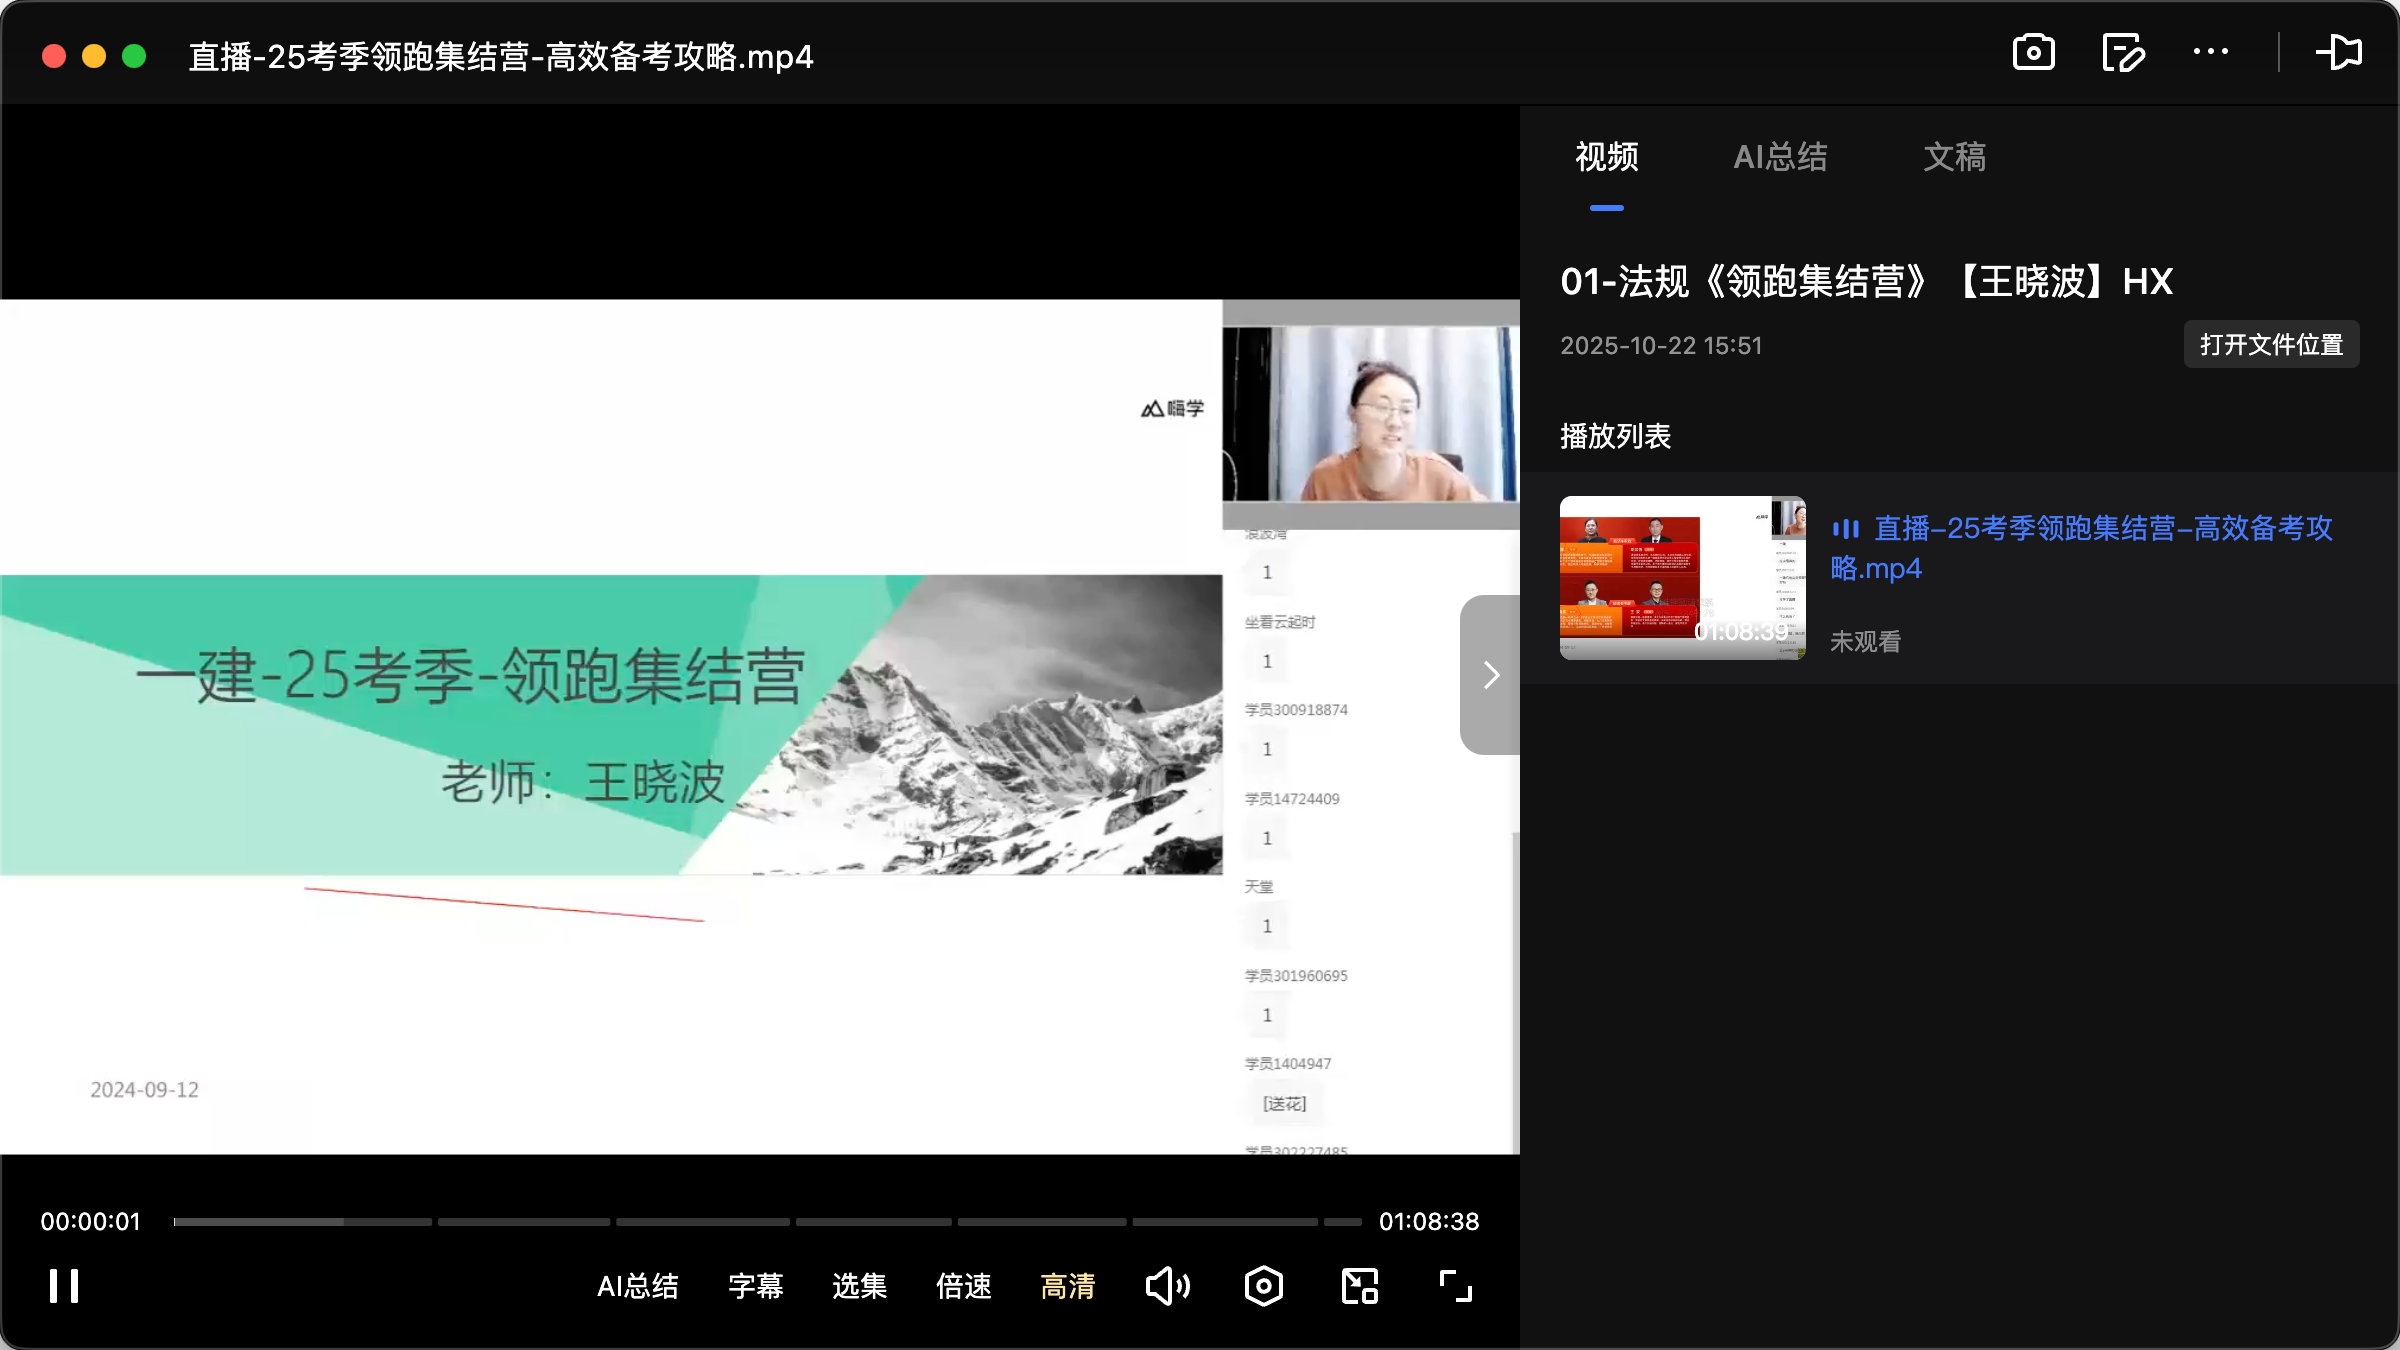The image size is (2400, 1350).
Task: Take a screenshot with the camera icon
Action: (x=2033, y=52)
